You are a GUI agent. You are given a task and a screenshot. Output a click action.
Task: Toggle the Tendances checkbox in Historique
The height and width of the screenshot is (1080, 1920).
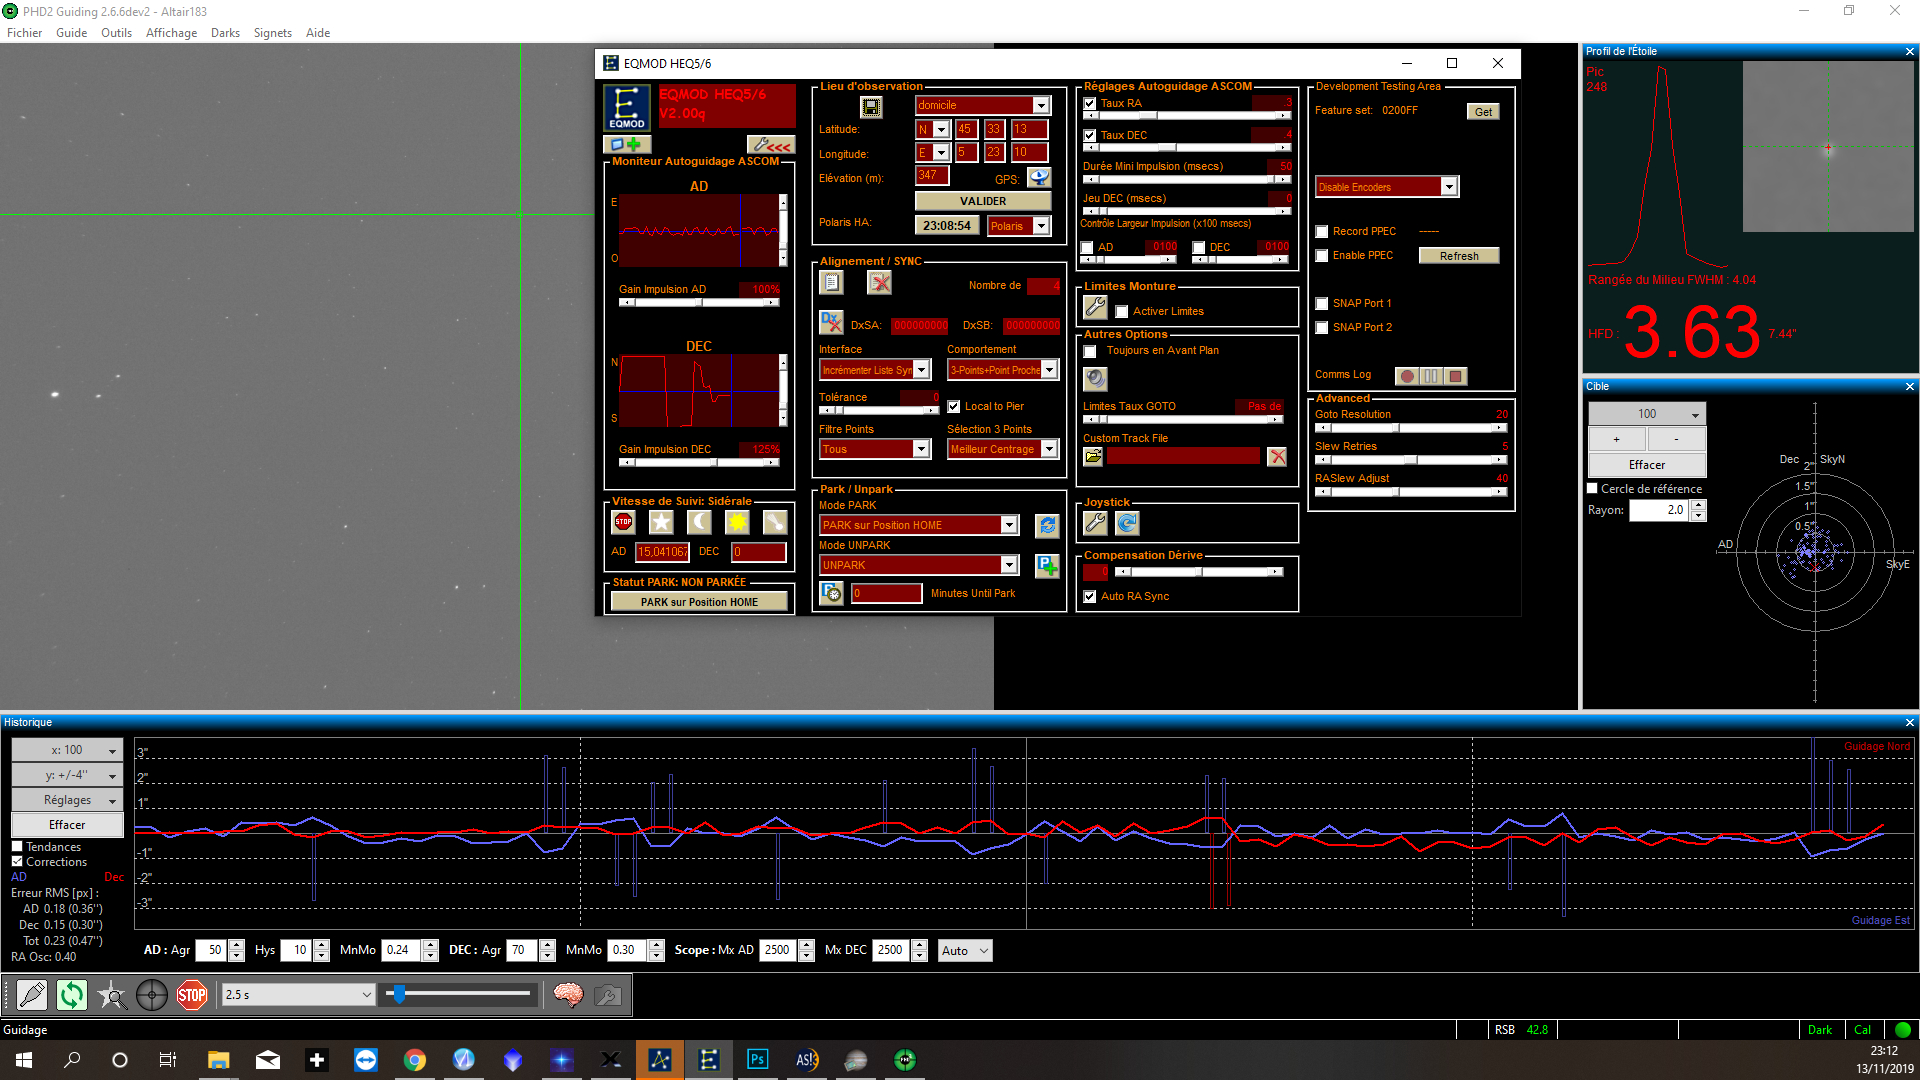(17, 847)
